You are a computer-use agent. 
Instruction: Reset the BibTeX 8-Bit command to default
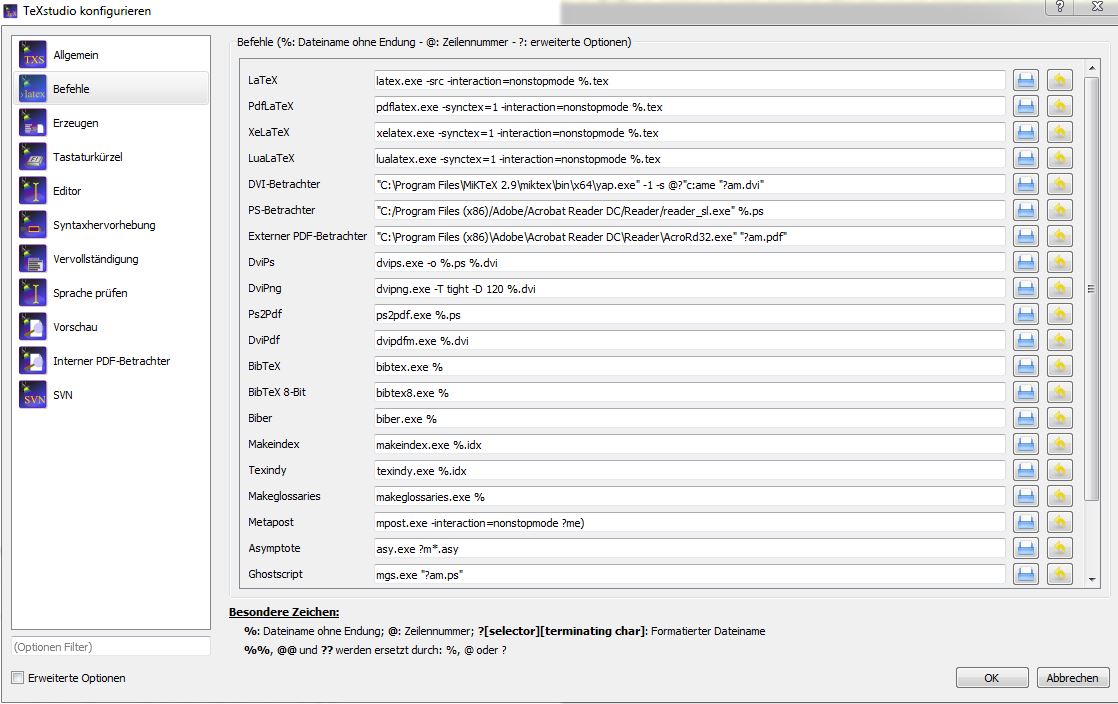pyautogui.click(x=1060, y=392)
